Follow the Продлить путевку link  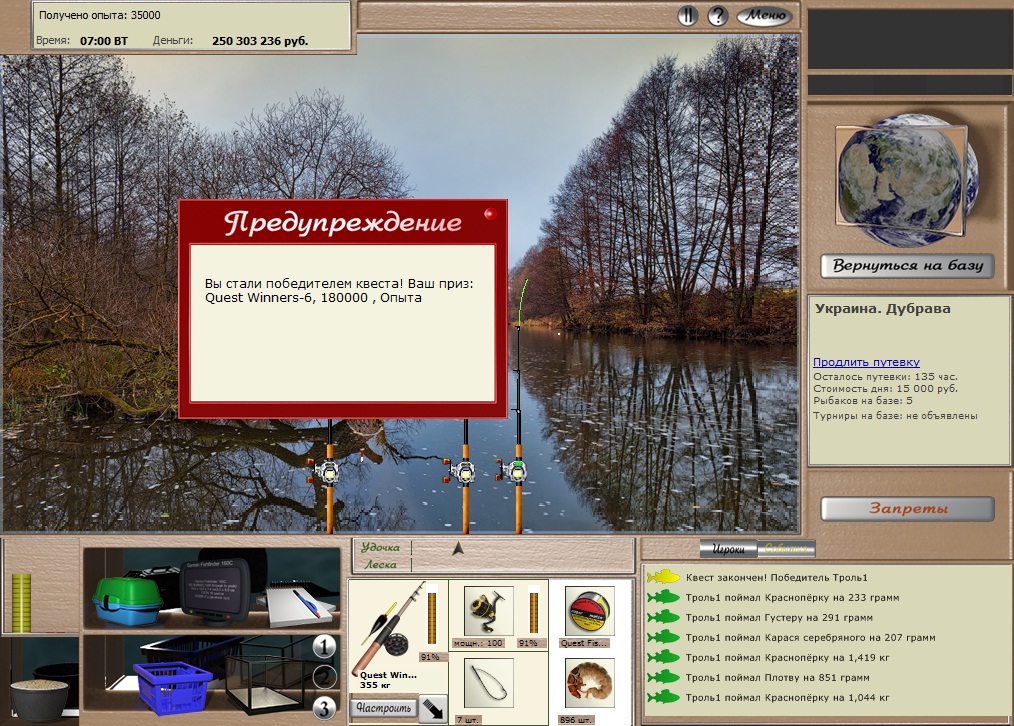(866, 362)
